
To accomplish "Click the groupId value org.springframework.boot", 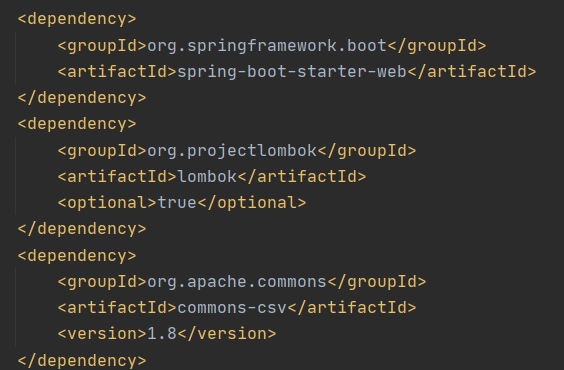I will pyautogui.click(x=267, y=46).
